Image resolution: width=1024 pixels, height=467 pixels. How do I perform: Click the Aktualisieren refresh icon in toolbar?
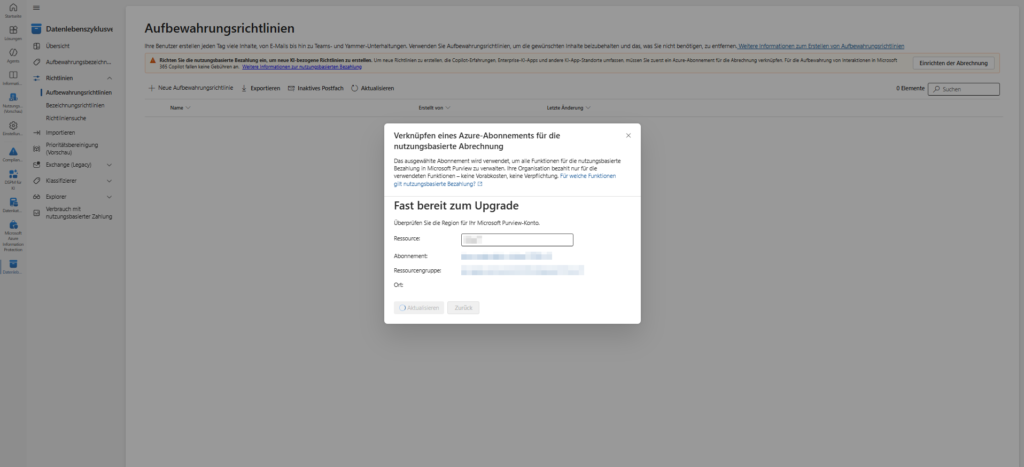(354, 89)
